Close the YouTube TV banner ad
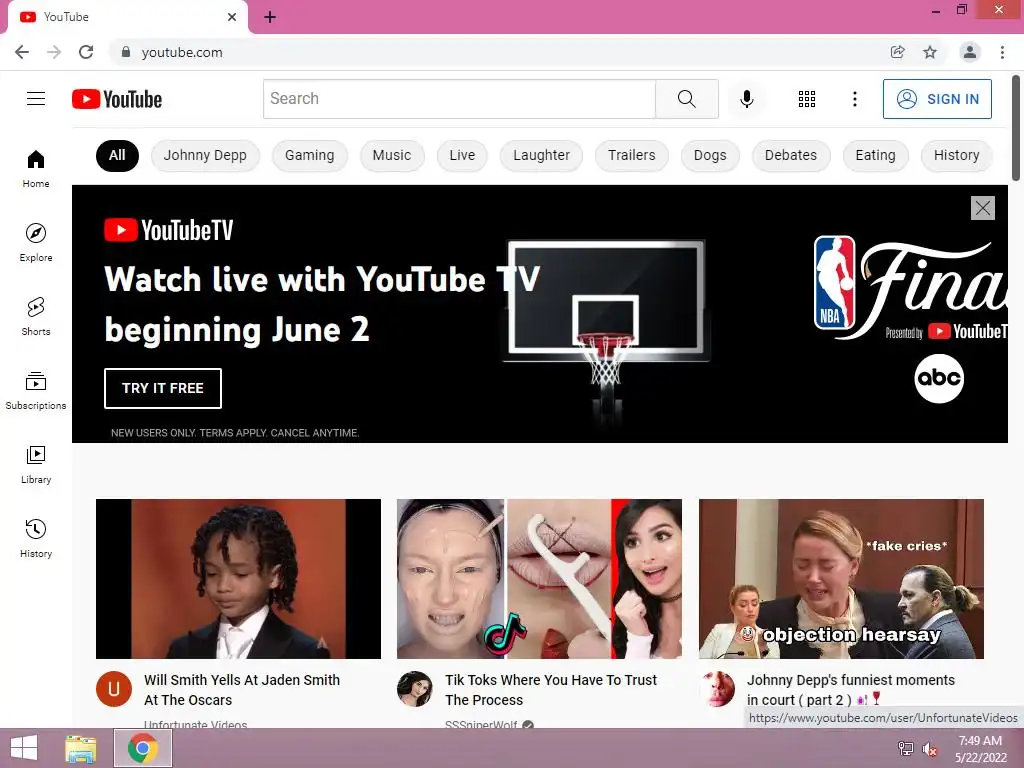 [x=982, y=208]
